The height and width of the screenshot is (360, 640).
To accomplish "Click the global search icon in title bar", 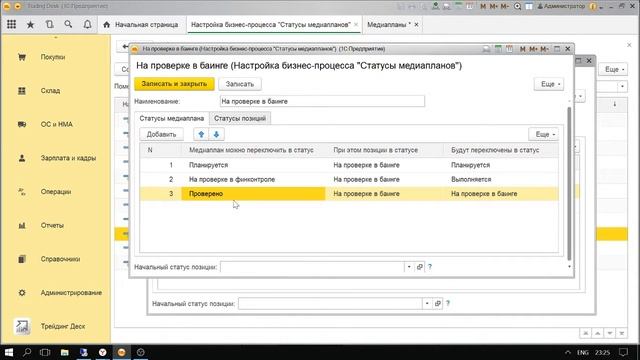I will (x=518, y=6).
